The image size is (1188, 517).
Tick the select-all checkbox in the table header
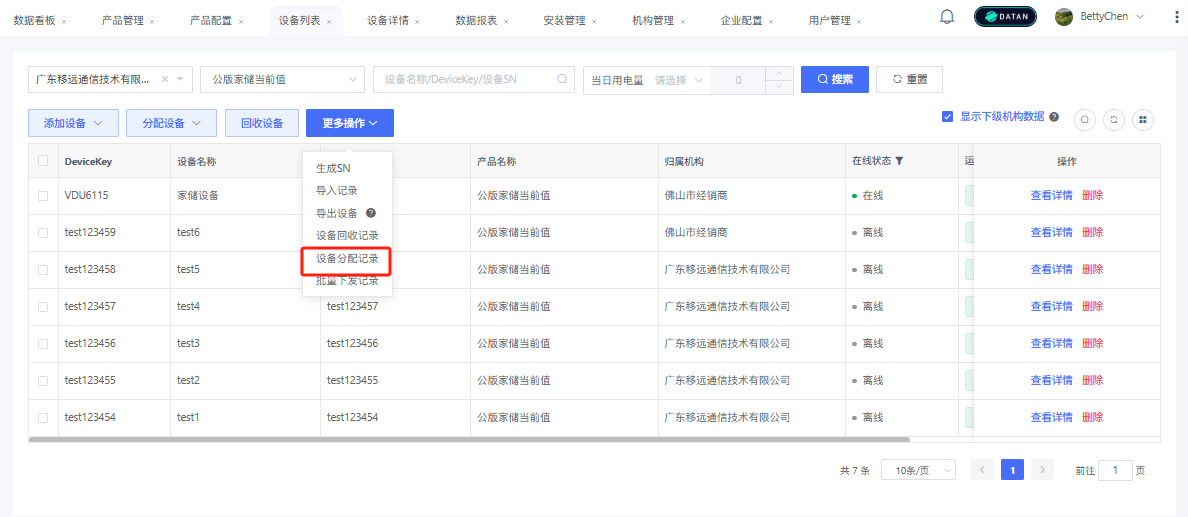coord(43,161)
